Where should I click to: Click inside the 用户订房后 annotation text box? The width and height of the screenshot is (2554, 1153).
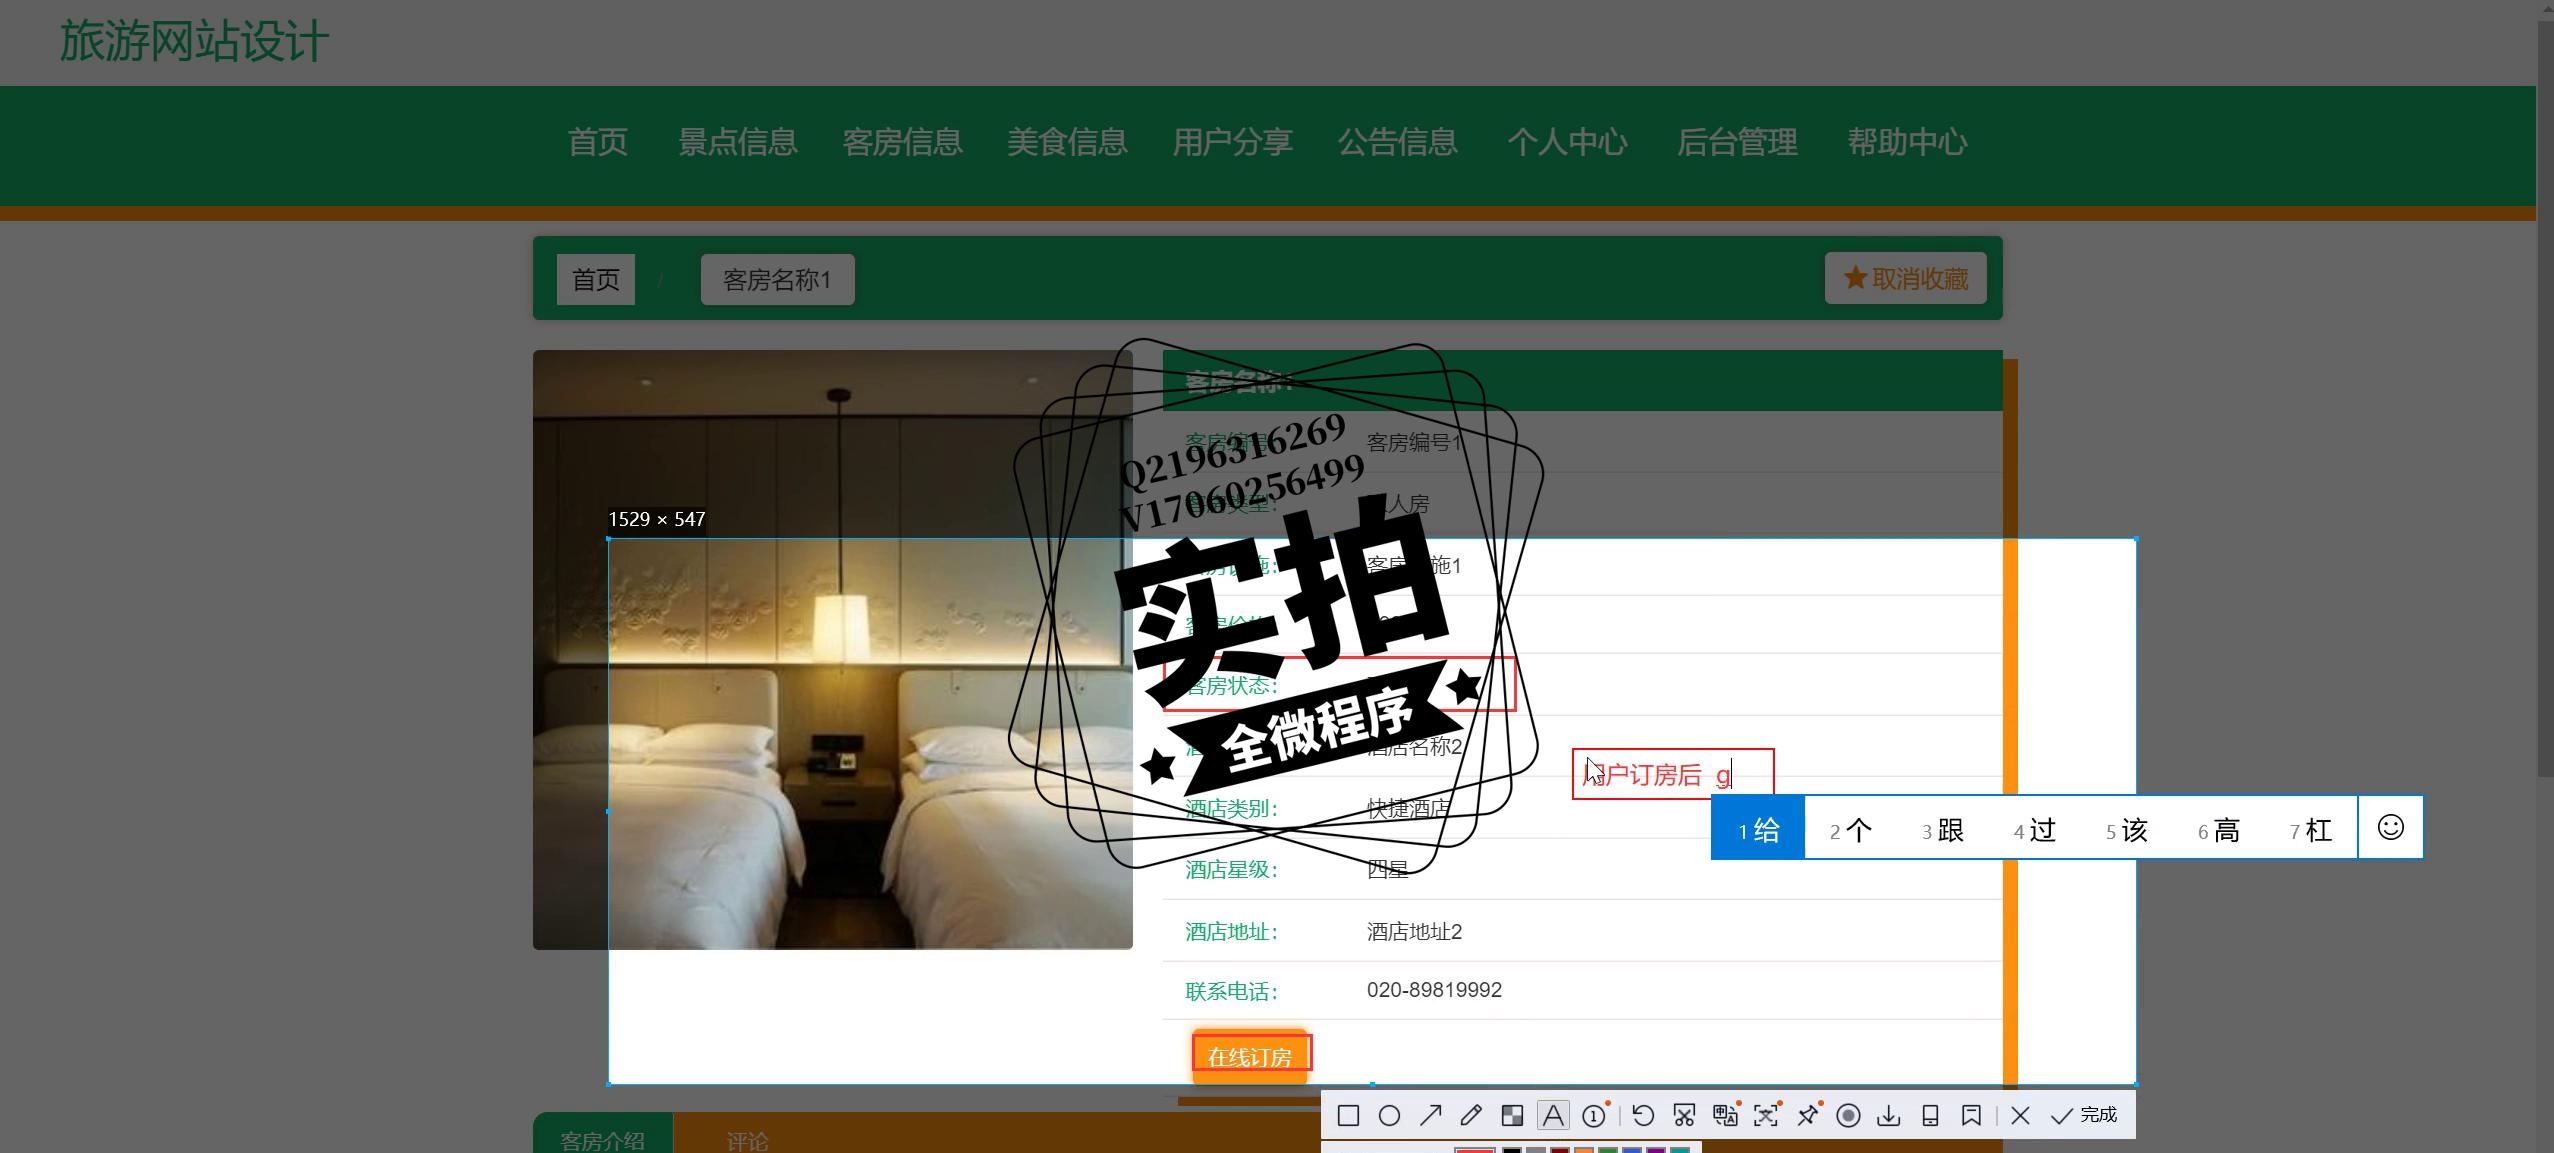1673,774
